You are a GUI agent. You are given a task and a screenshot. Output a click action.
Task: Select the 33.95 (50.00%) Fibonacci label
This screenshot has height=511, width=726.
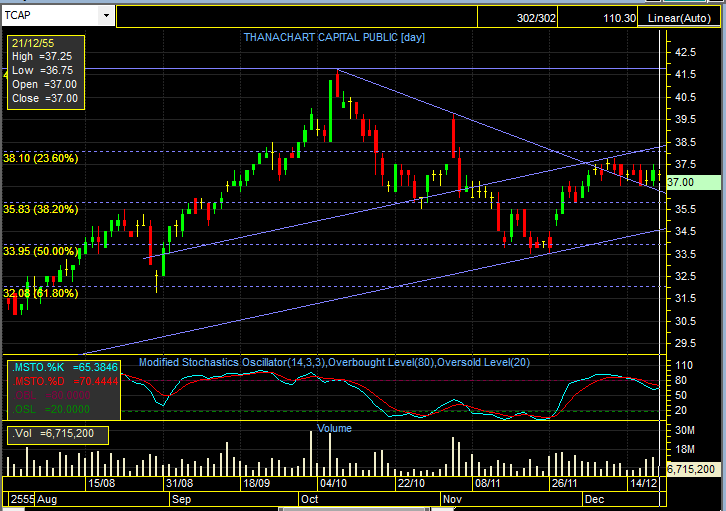(41, 251)
